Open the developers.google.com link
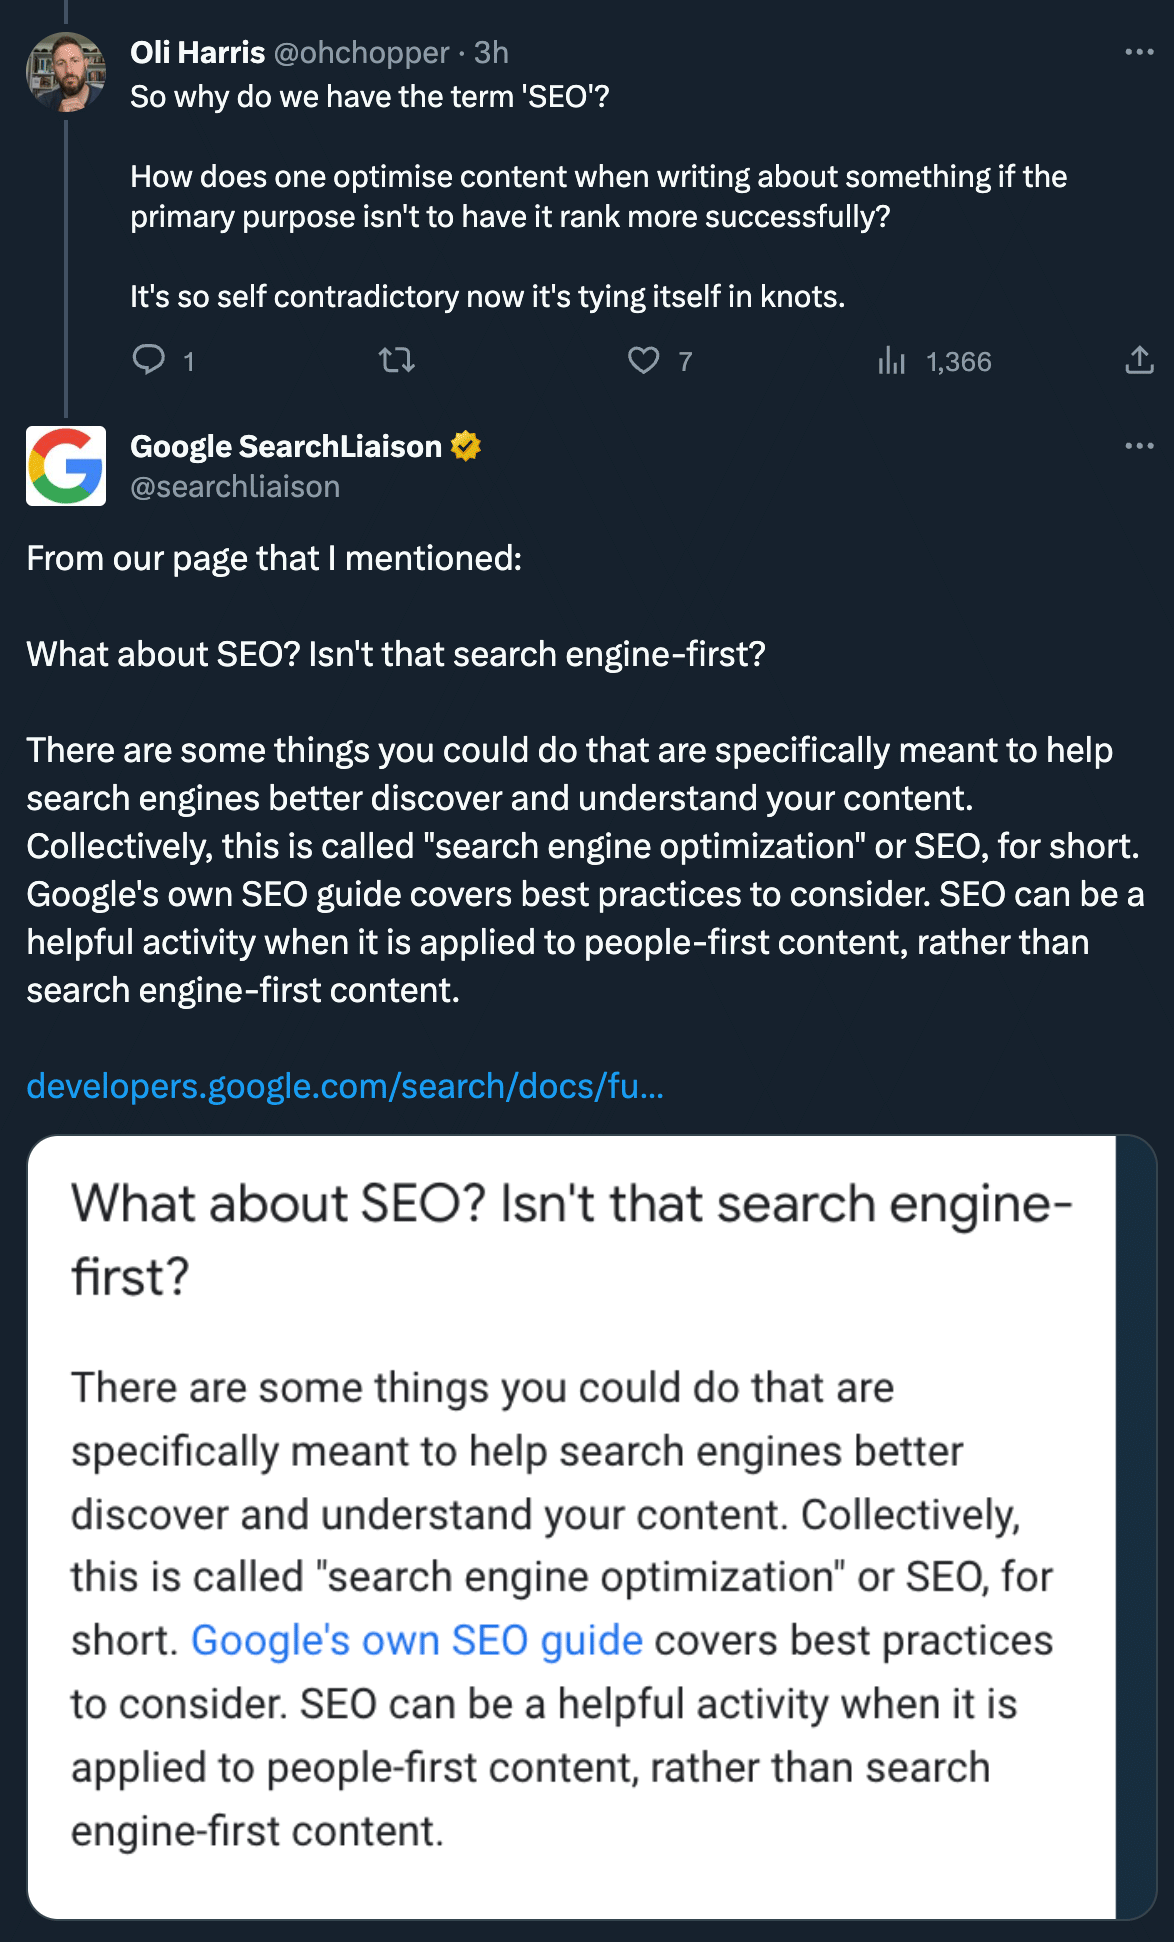Image resolution: width=1174 pixels, height=1942 pixels. (x=345, y=1086)
